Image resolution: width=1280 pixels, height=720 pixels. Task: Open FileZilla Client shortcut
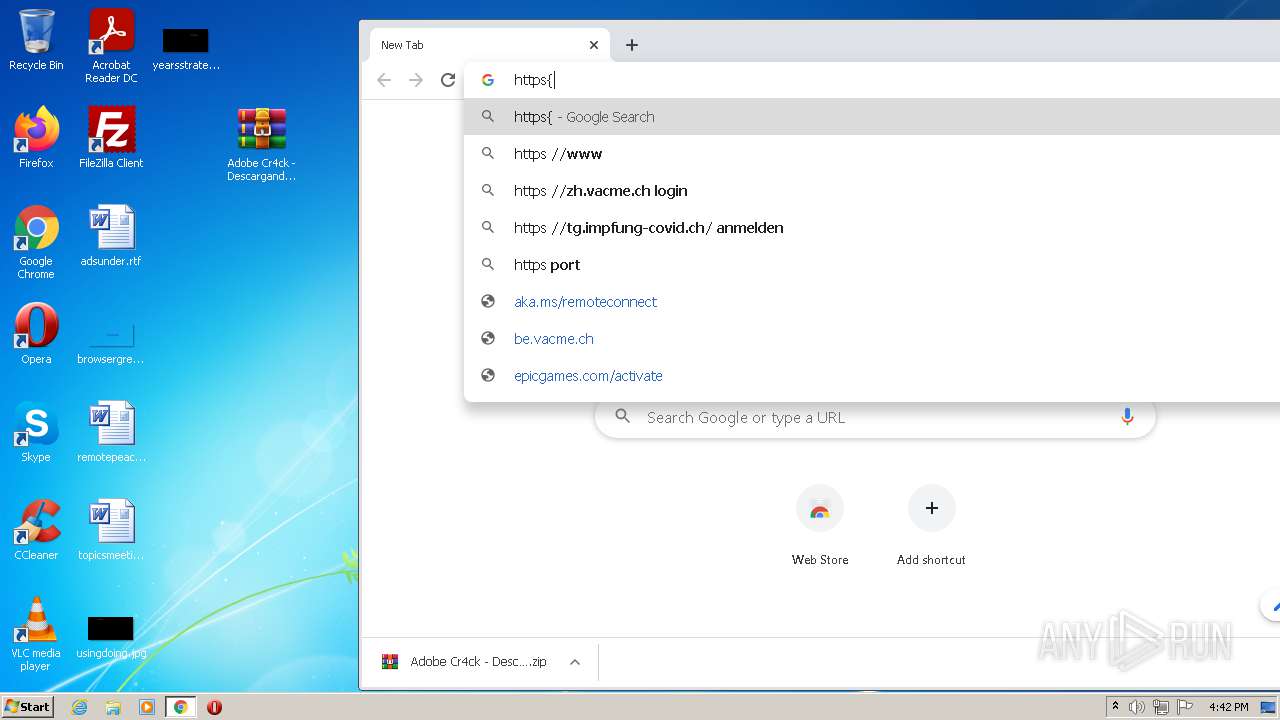(x=111, y=137)
